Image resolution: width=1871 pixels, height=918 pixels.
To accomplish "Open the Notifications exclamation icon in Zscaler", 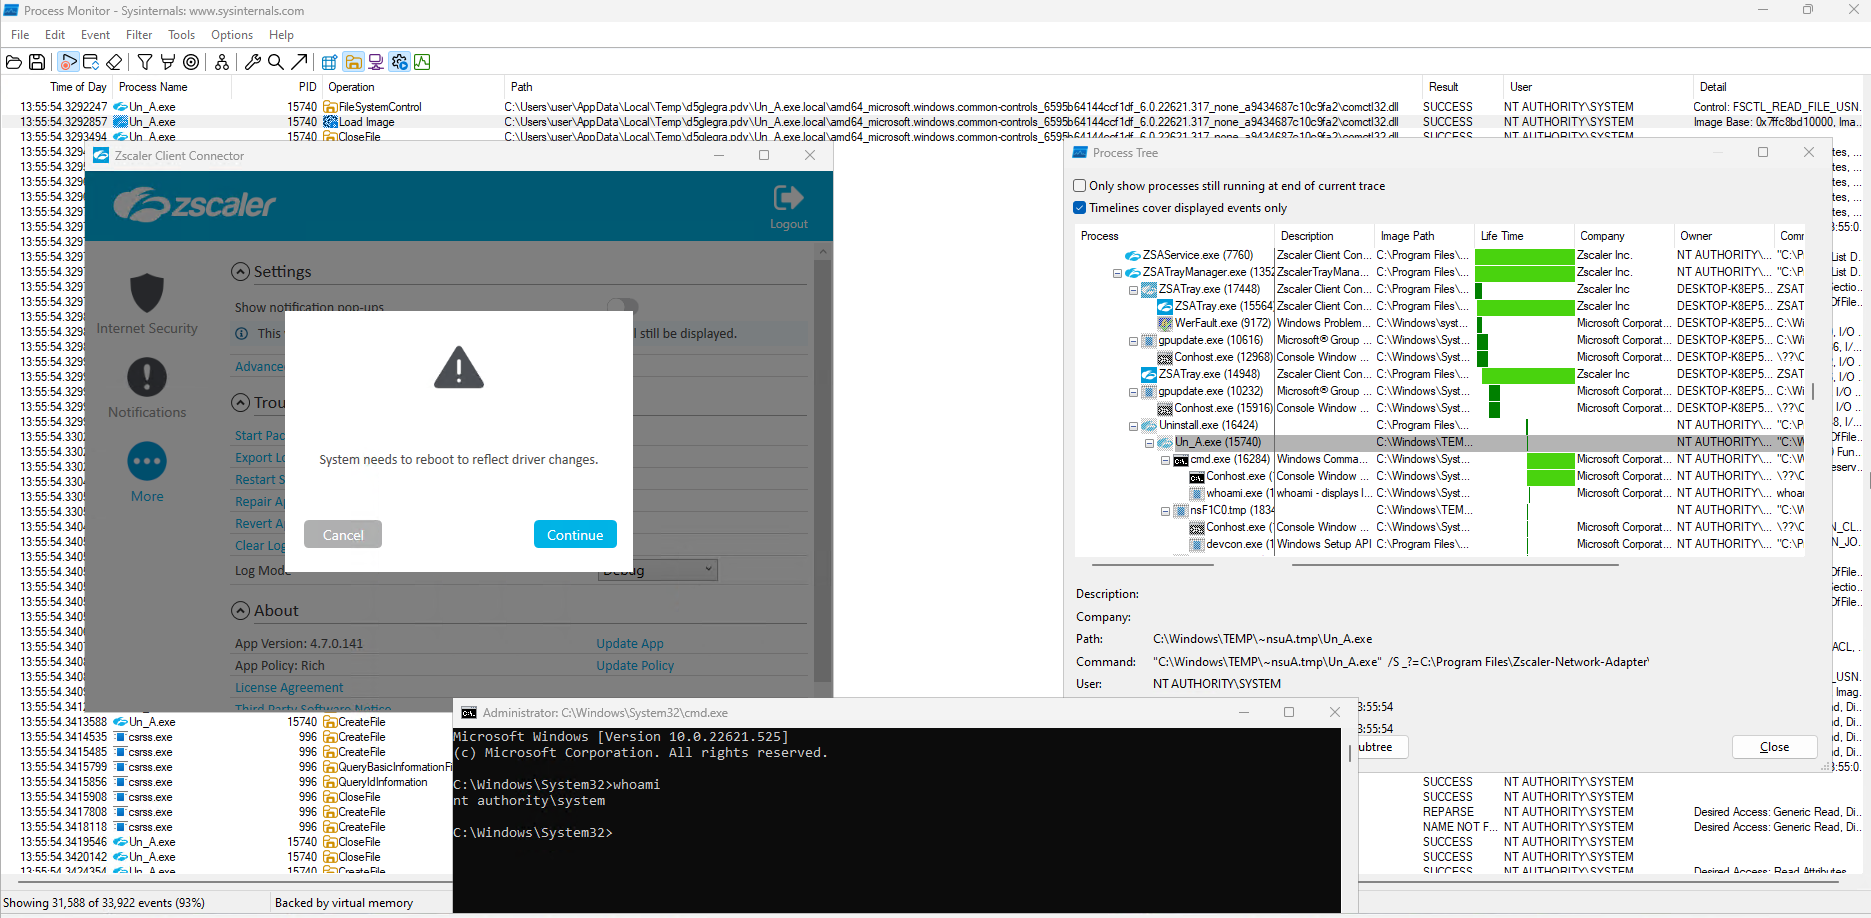I will pyautogui.click(x=147, y=377).
